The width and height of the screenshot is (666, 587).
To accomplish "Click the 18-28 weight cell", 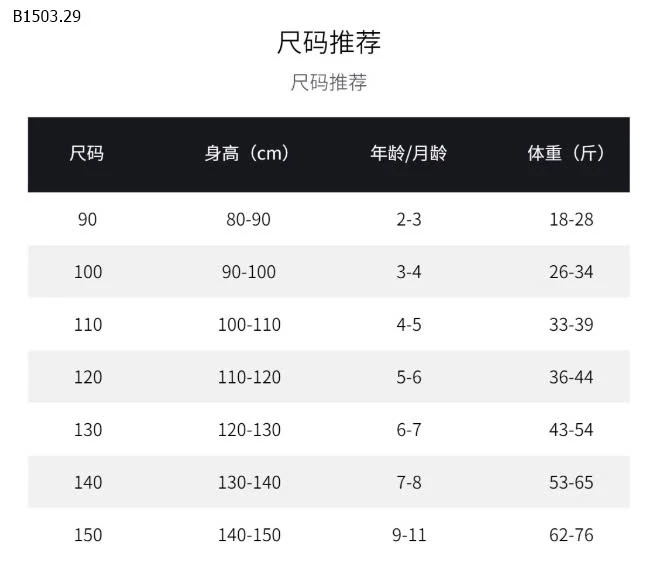I will coord(571,219).
